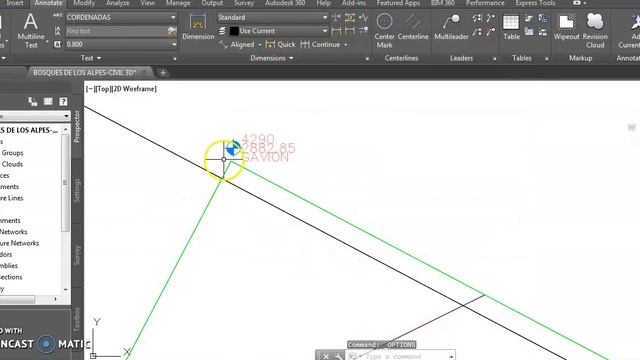Open the Use Current dimension layer dropdown
The width and height of the screenshot is (640, 360).
[x=325, y=31]
